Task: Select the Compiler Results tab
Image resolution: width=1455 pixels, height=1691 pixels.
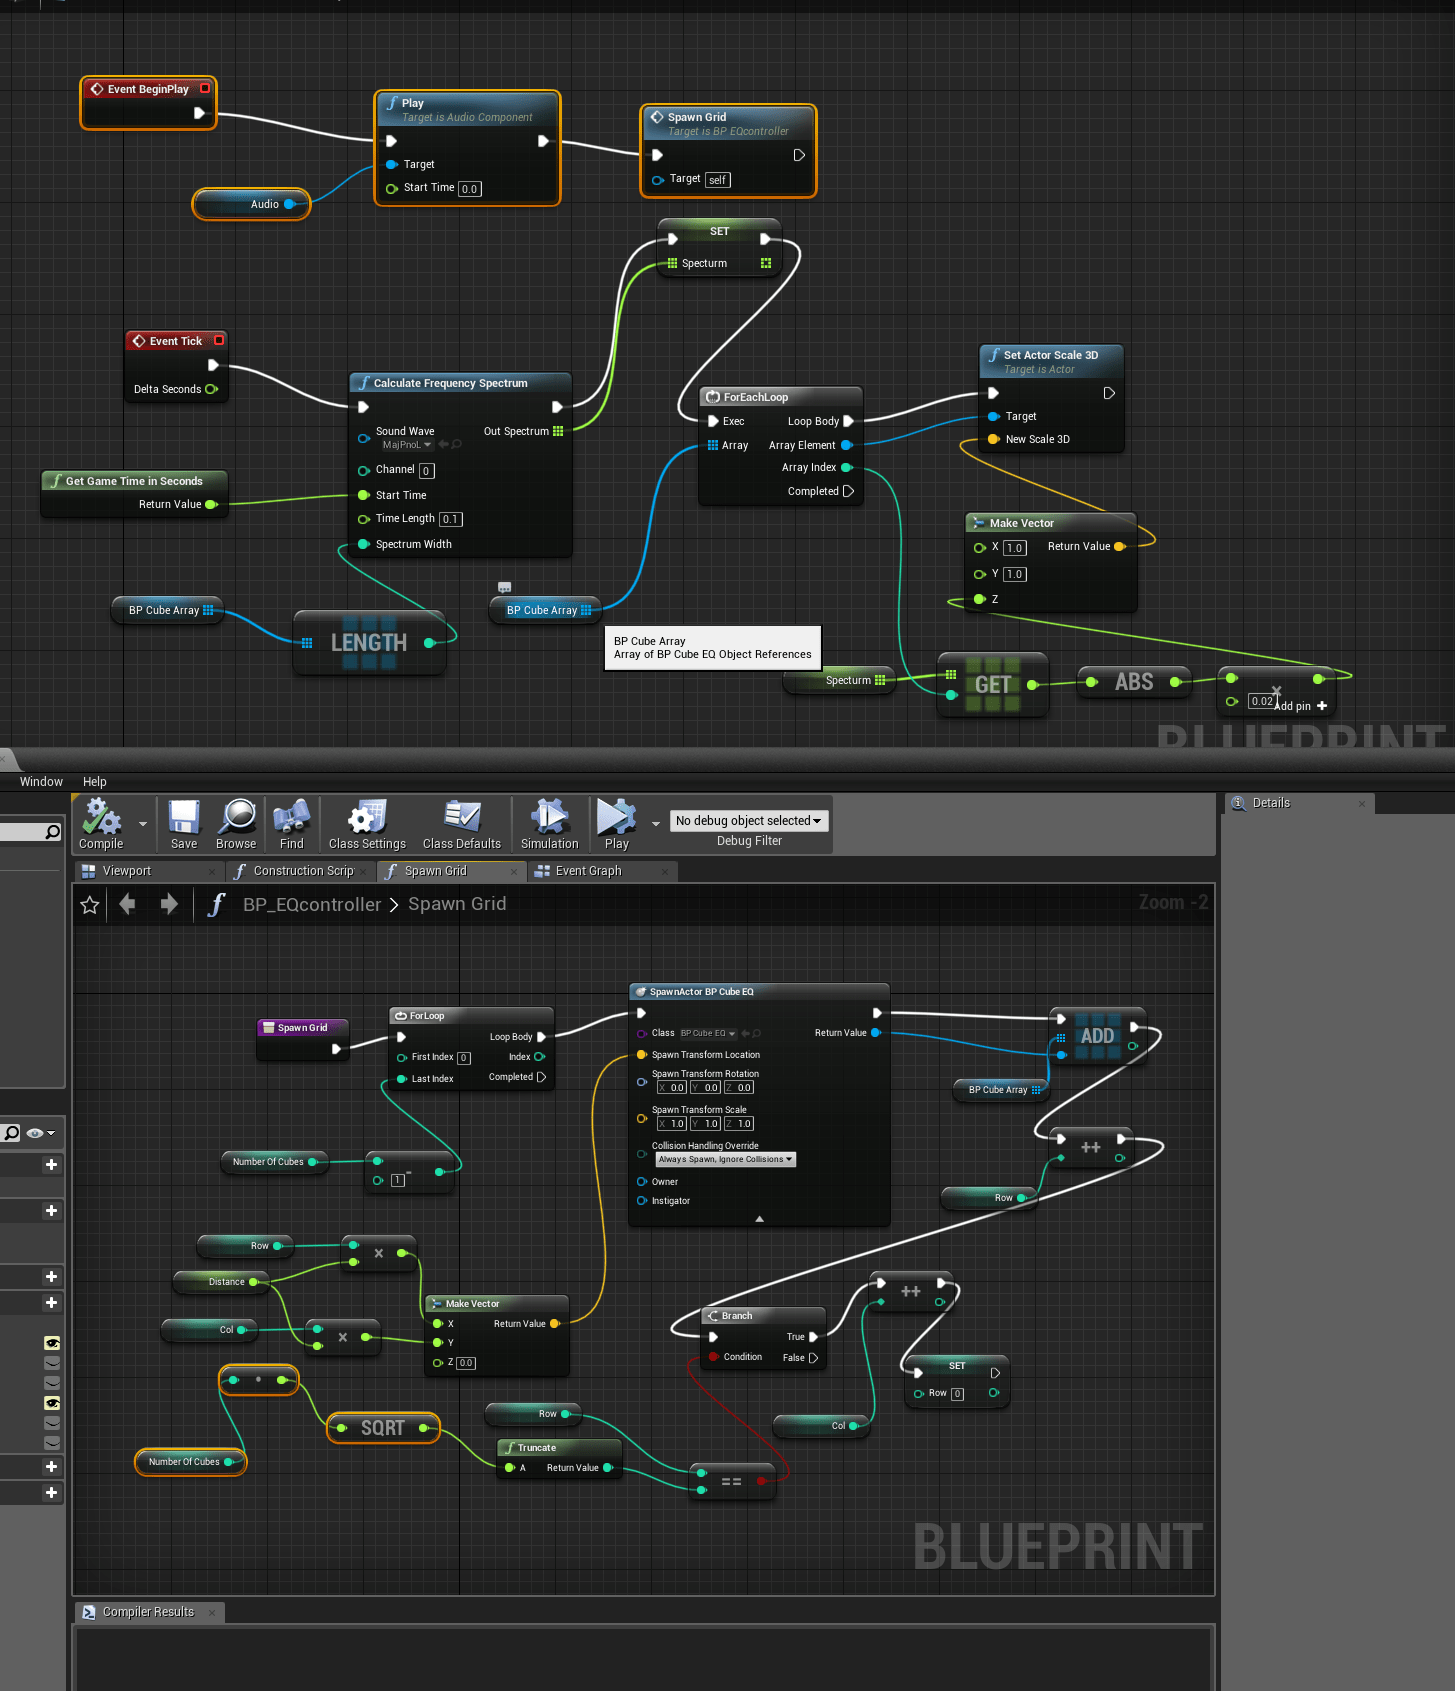Action: click(149, 1613)
